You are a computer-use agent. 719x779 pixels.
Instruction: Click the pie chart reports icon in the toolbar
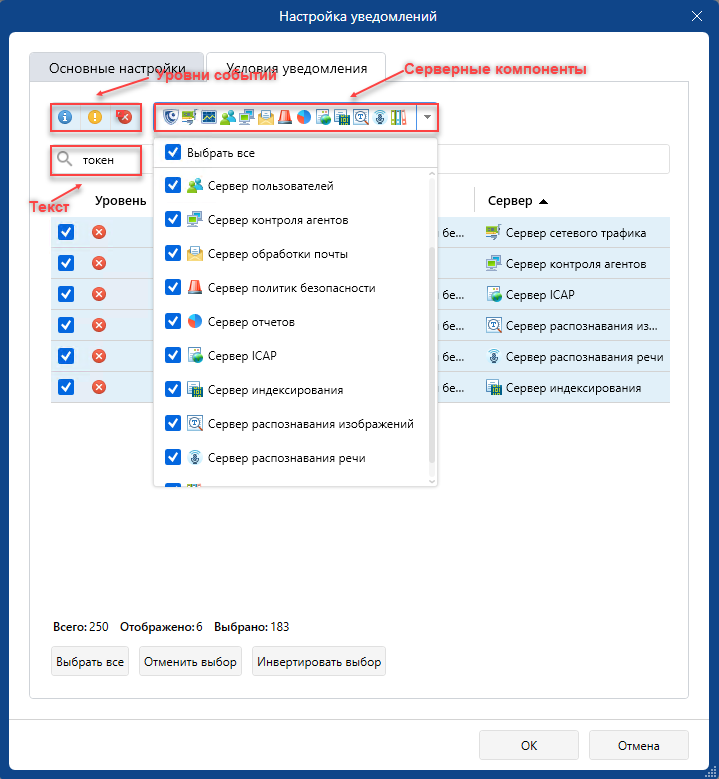tap(304, 117)
